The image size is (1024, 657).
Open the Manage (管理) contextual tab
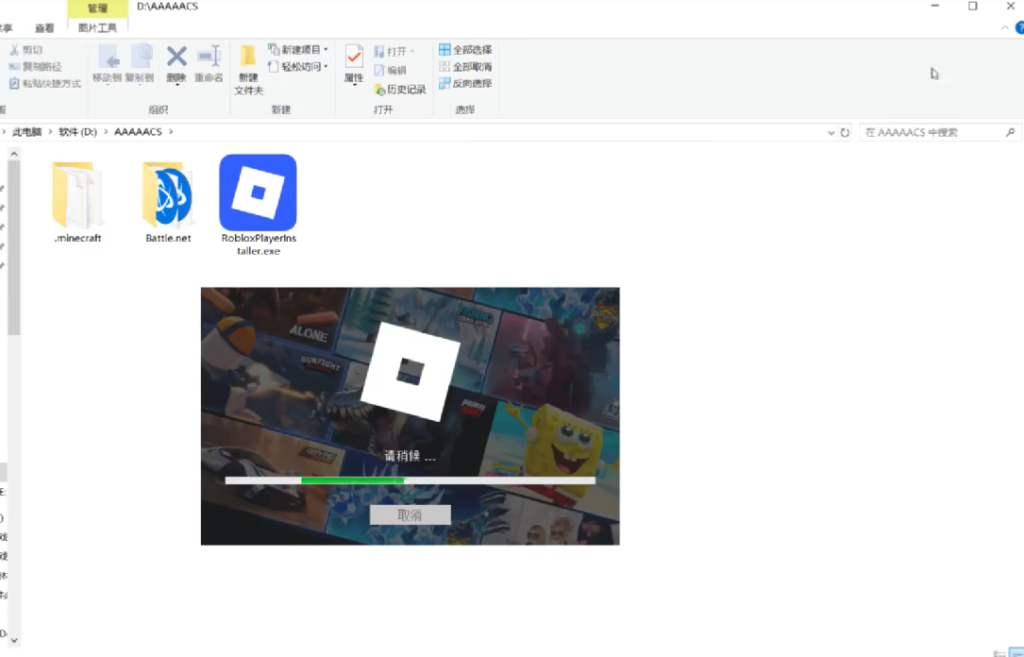[x=97, y=8]
